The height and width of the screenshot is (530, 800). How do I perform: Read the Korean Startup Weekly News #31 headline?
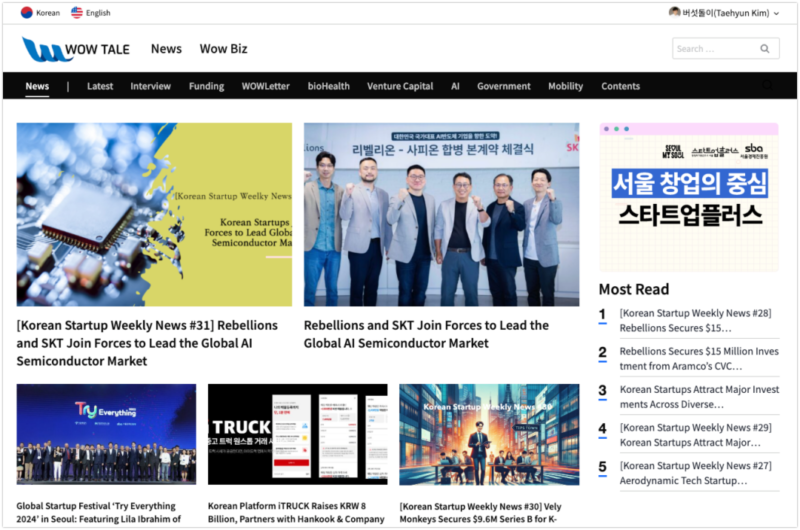coord(147,343)
